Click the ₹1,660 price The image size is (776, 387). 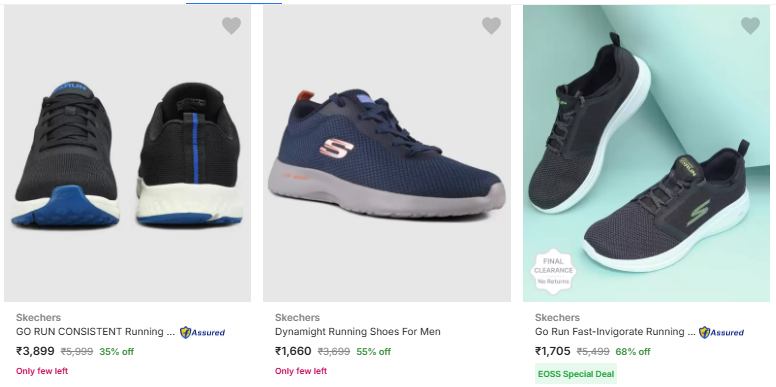coord(293,351)
